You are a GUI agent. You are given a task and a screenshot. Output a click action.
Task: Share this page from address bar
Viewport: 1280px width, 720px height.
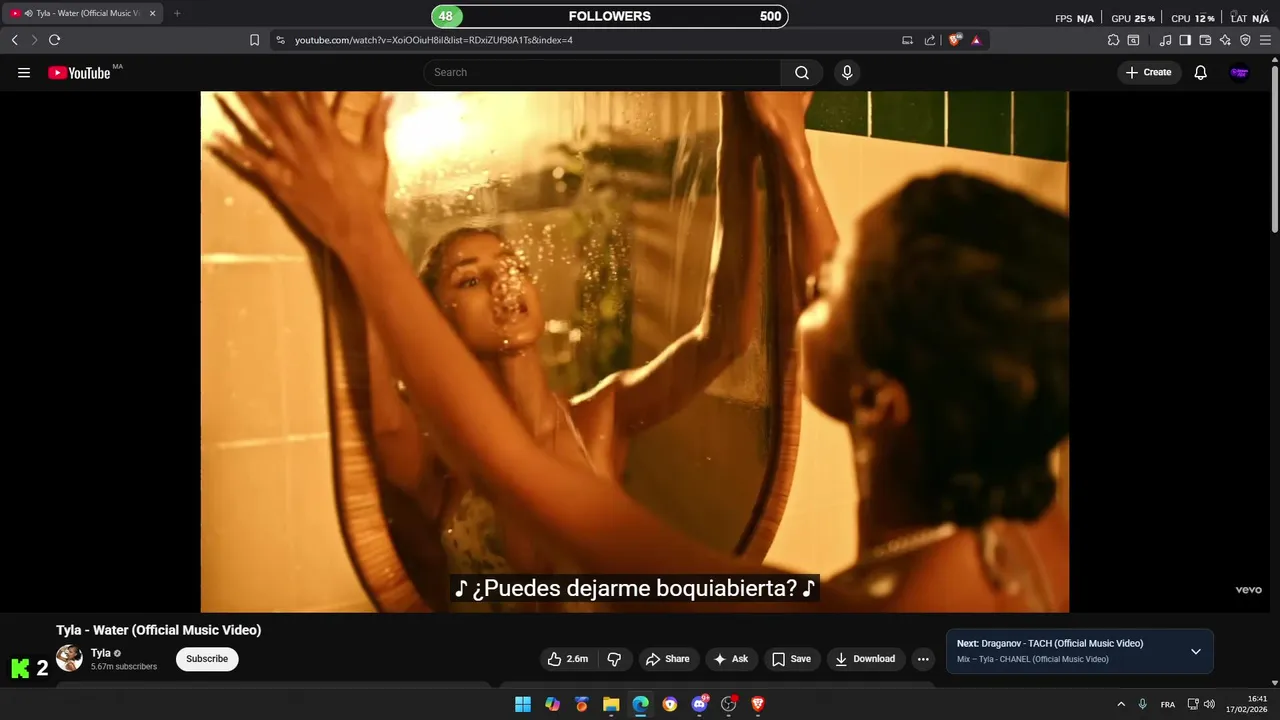(x=930, y=40)
